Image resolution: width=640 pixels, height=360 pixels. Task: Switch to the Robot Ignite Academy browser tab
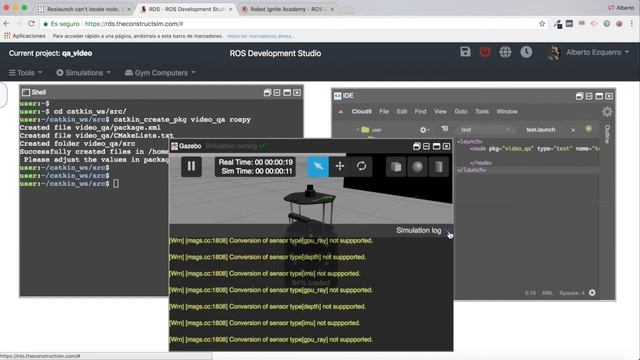click(x=287, y=9)
